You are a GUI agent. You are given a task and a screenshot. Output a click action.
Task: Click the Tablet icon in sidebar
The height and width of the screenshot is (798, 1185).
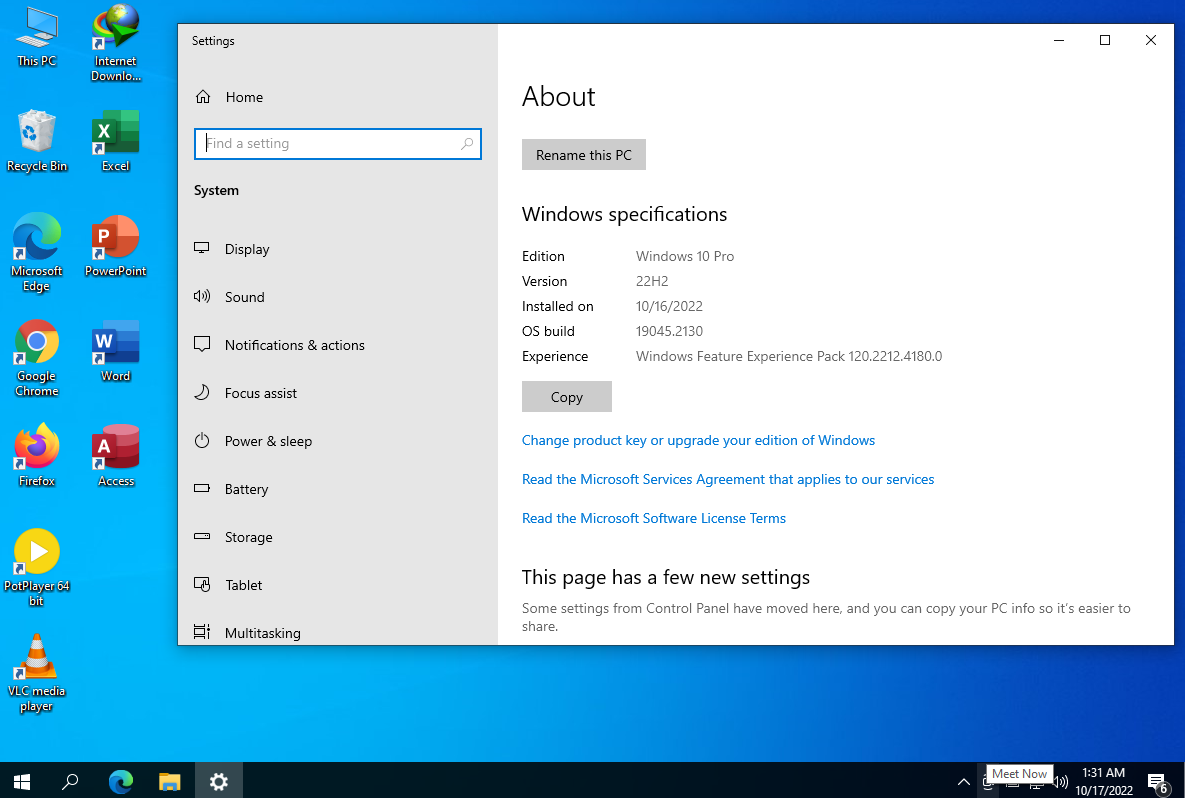click(202, 585)
